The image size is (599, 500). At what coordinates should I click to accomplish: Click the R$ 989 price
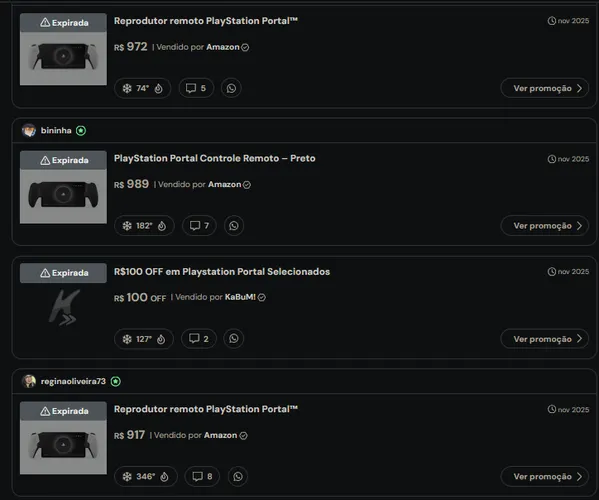(x=131, y=184)
